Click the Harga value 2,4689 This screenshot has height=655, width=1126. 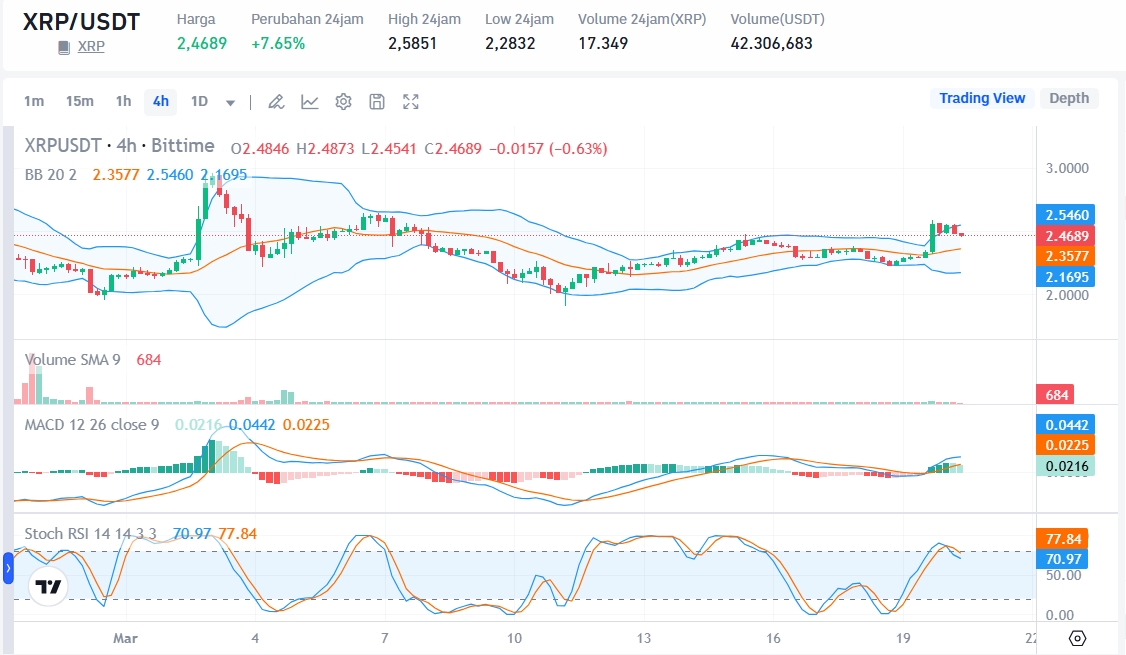[202, 43]
